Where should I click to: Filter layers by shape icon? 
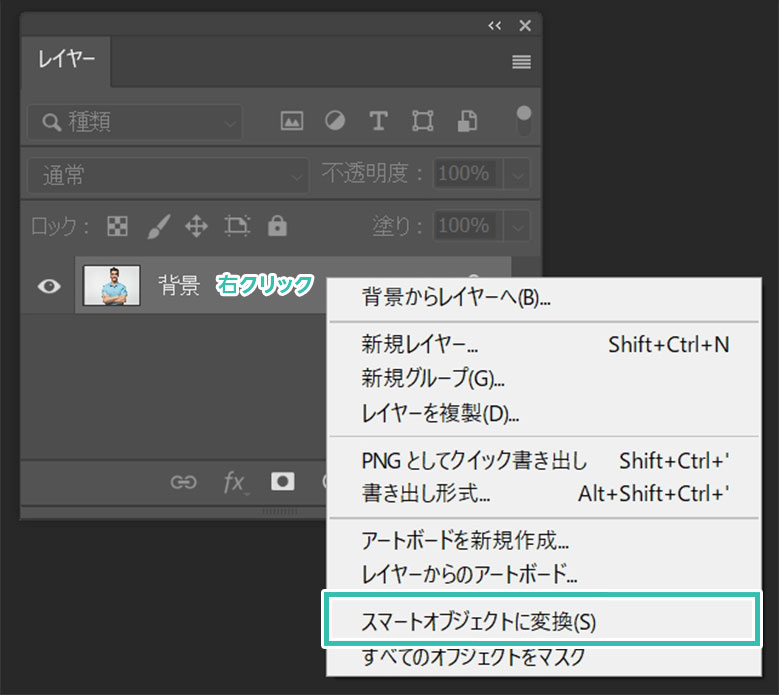422,121
